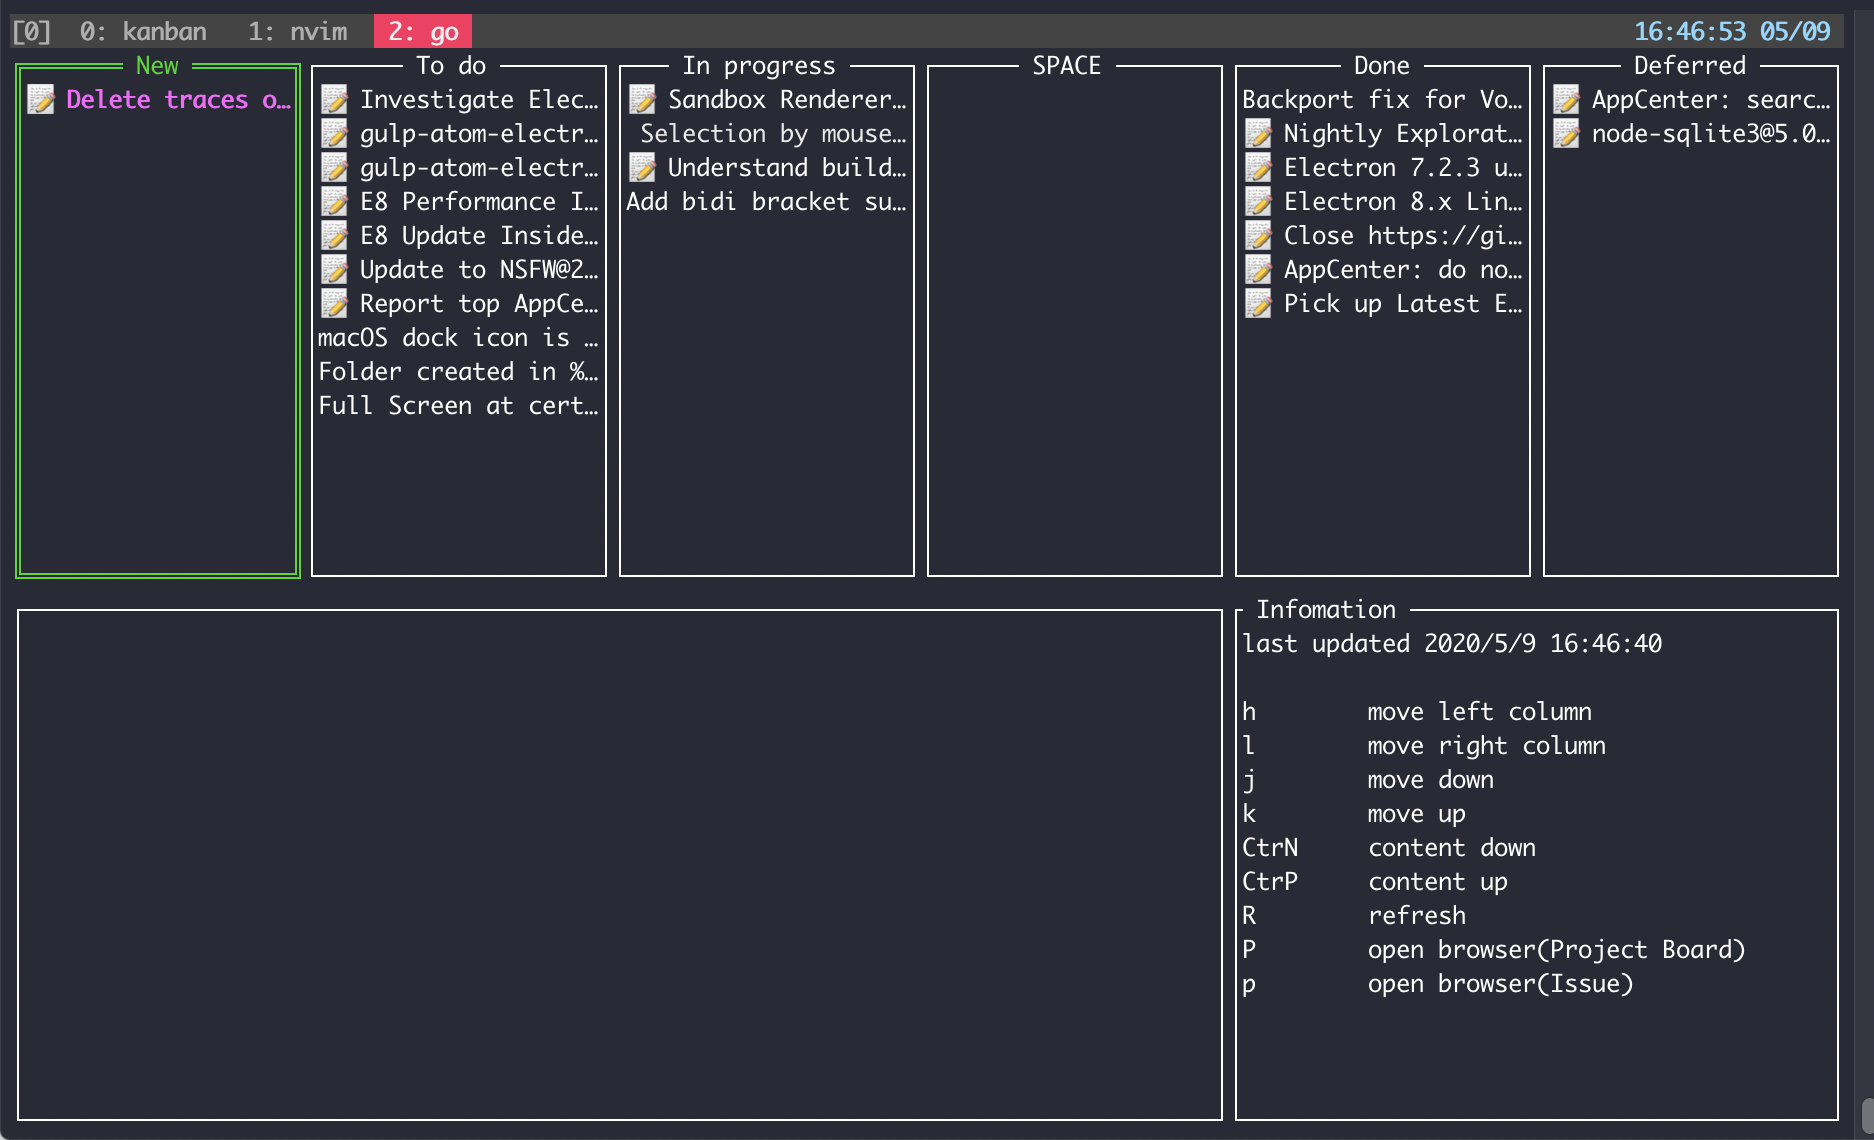The width and height of the screenshot is (1874, 1140).
Task: Click the 'content down' help line
Action: (1389, 847)
